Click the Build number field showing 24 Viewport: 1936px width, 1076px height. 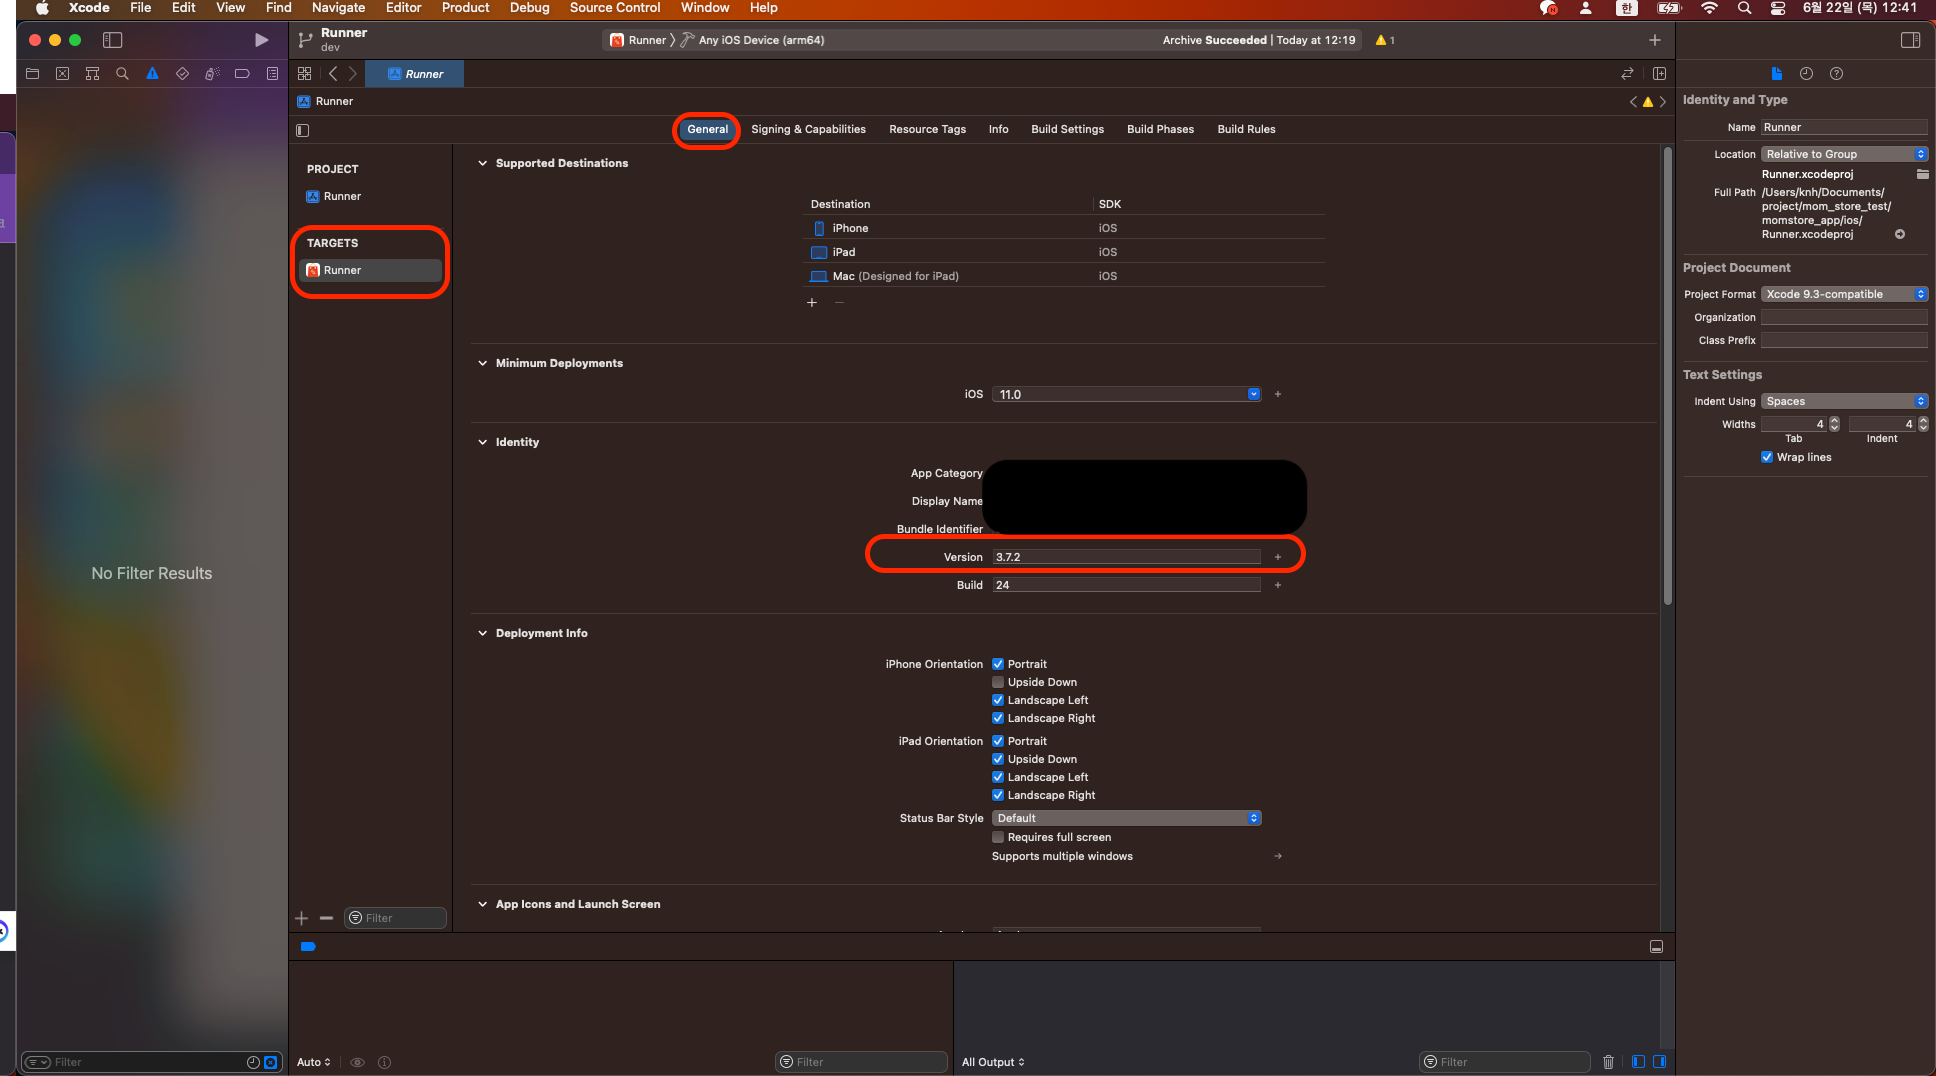(x=1126, y=585)
